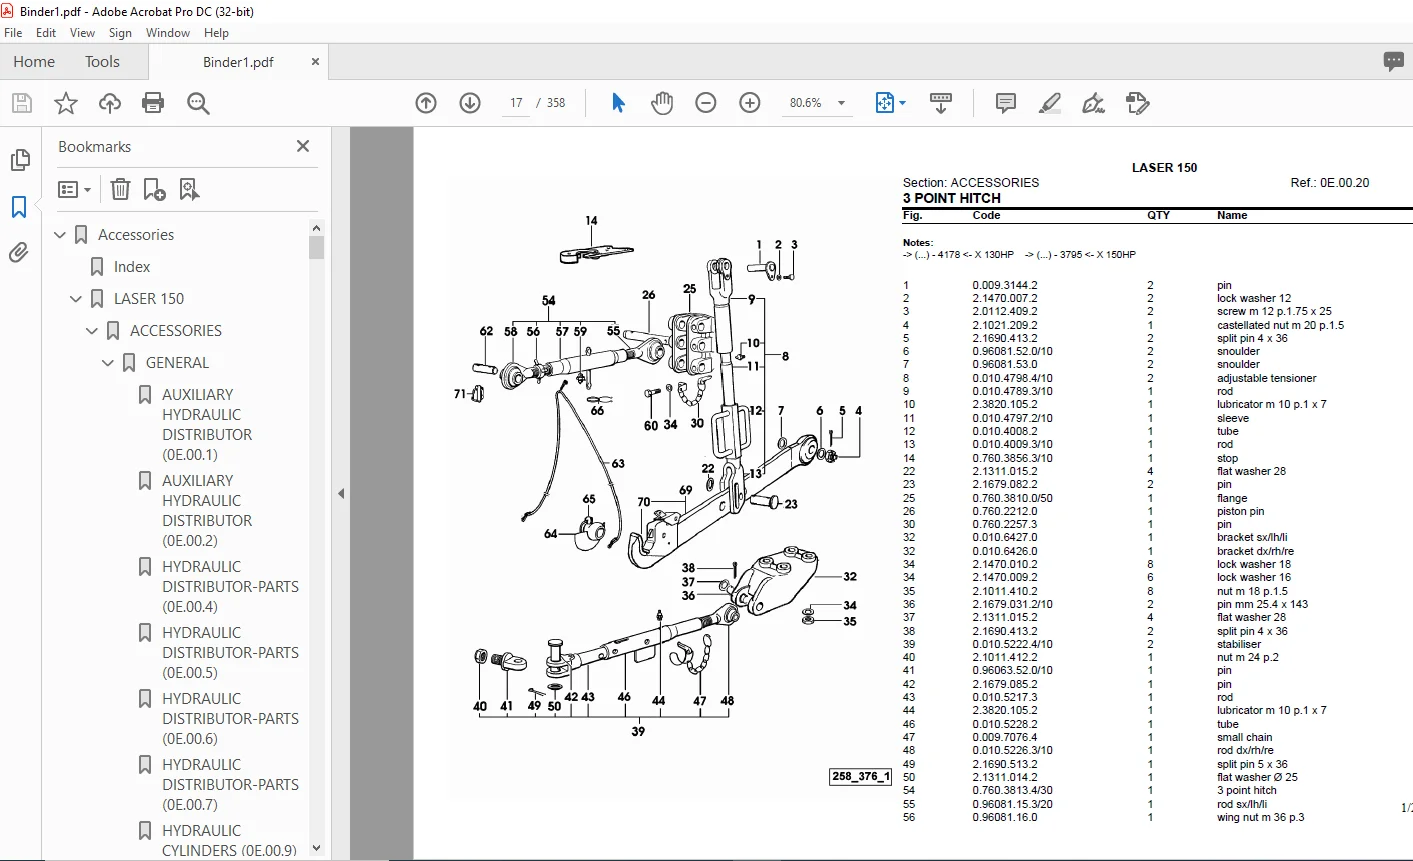Open the bookmarks Options dropdown menu

point(75,189)
